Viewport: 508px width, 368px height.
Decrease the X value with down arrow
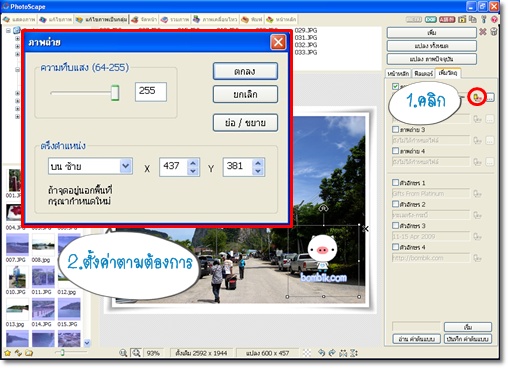(193, 171)
